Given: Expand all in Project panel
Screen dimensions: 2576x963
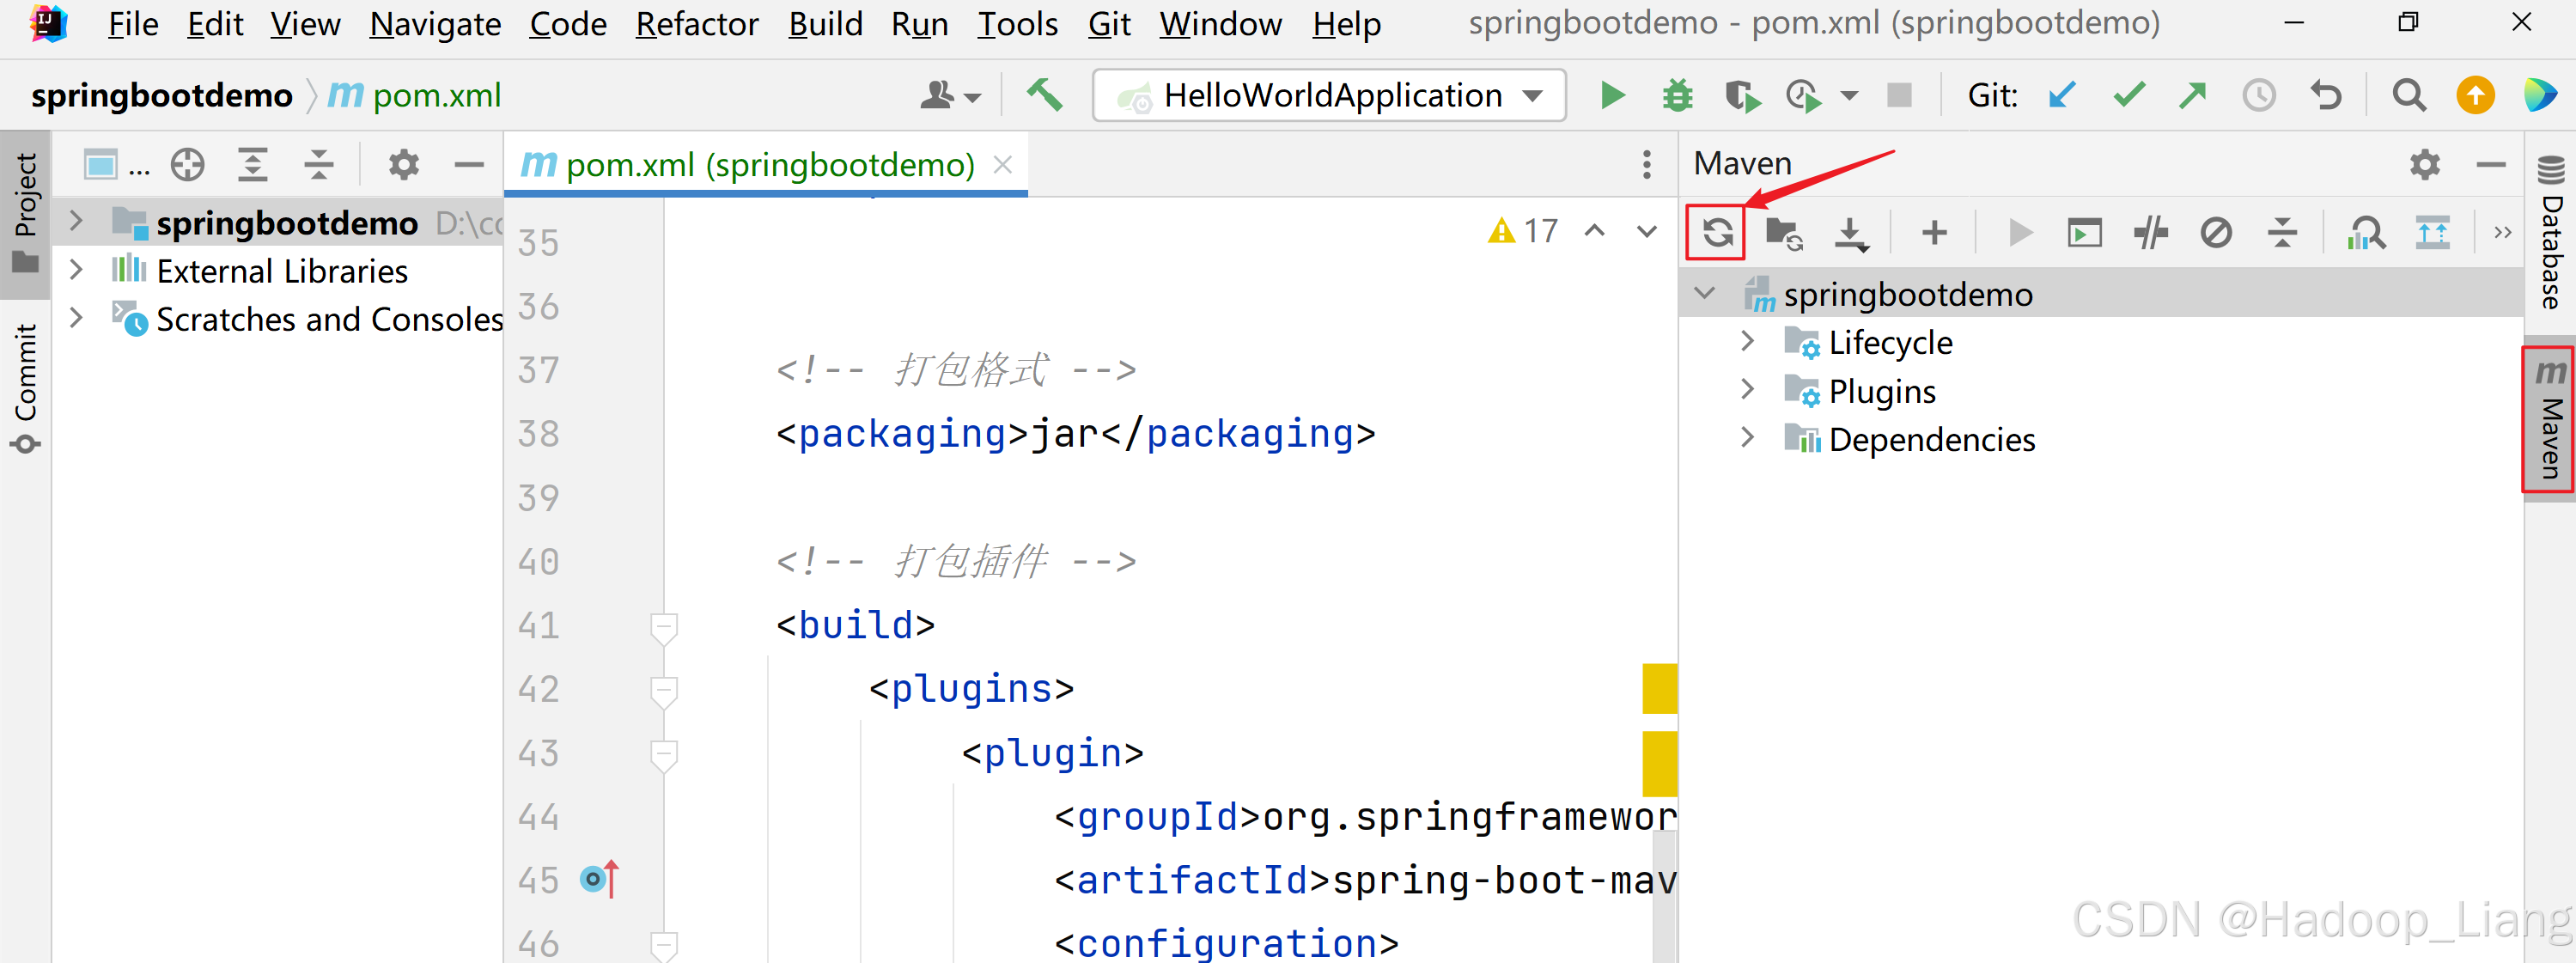Looking at the screenshot, I should 253,163.
